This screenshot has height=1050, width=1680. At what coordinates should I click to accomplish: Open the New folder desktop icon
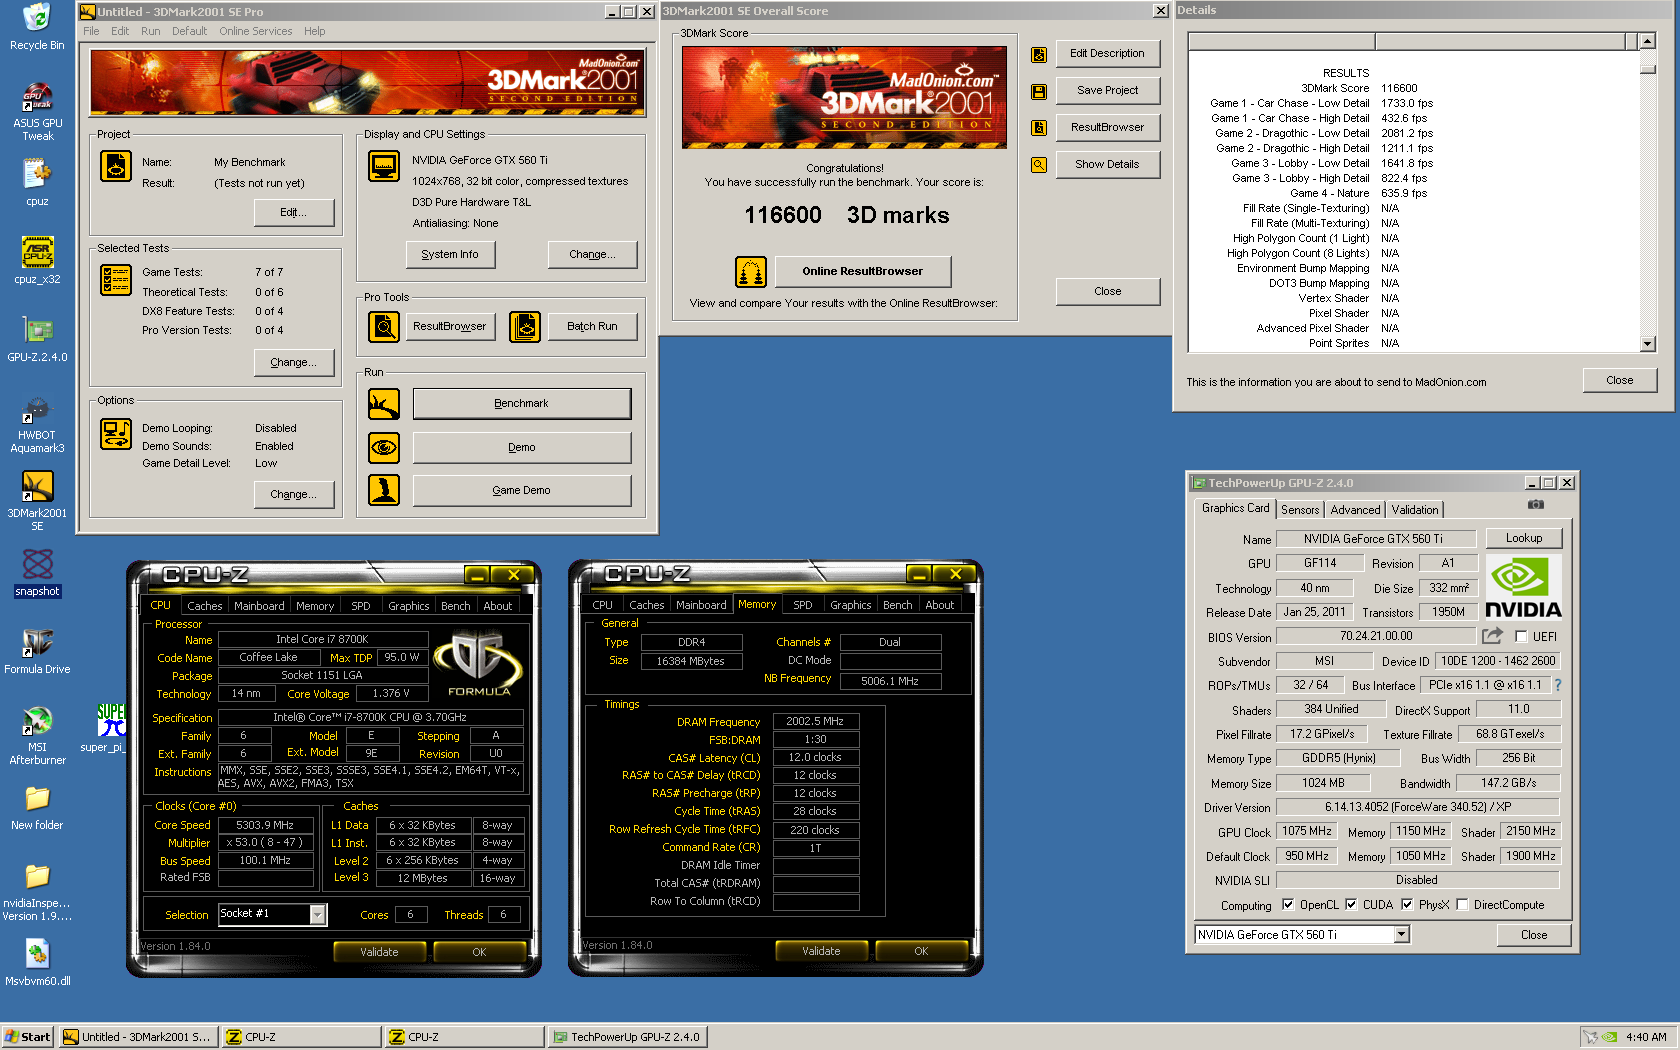[x=37, y=806]
